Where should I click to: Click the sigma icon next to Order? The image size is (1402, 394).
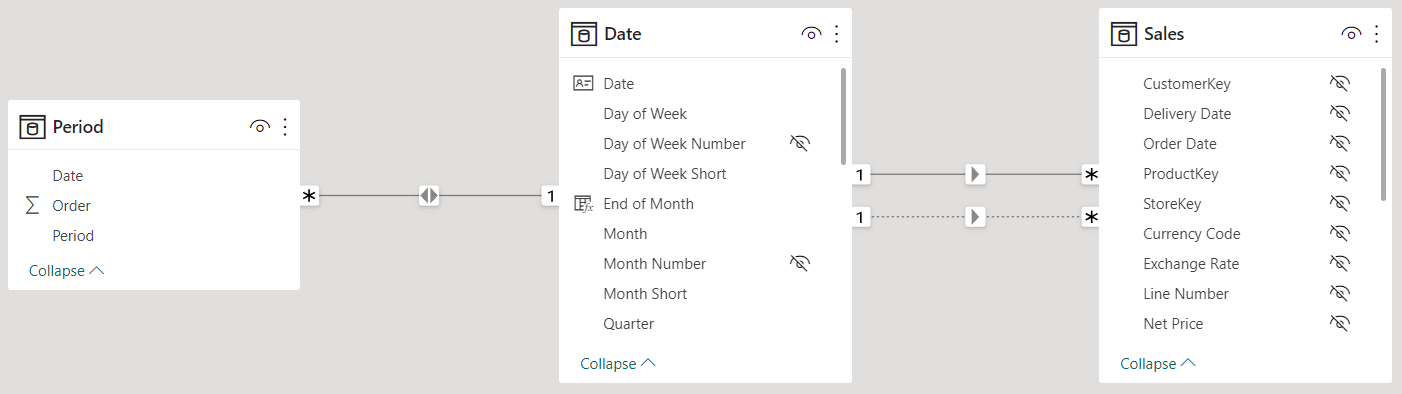(x=32, y=206)
